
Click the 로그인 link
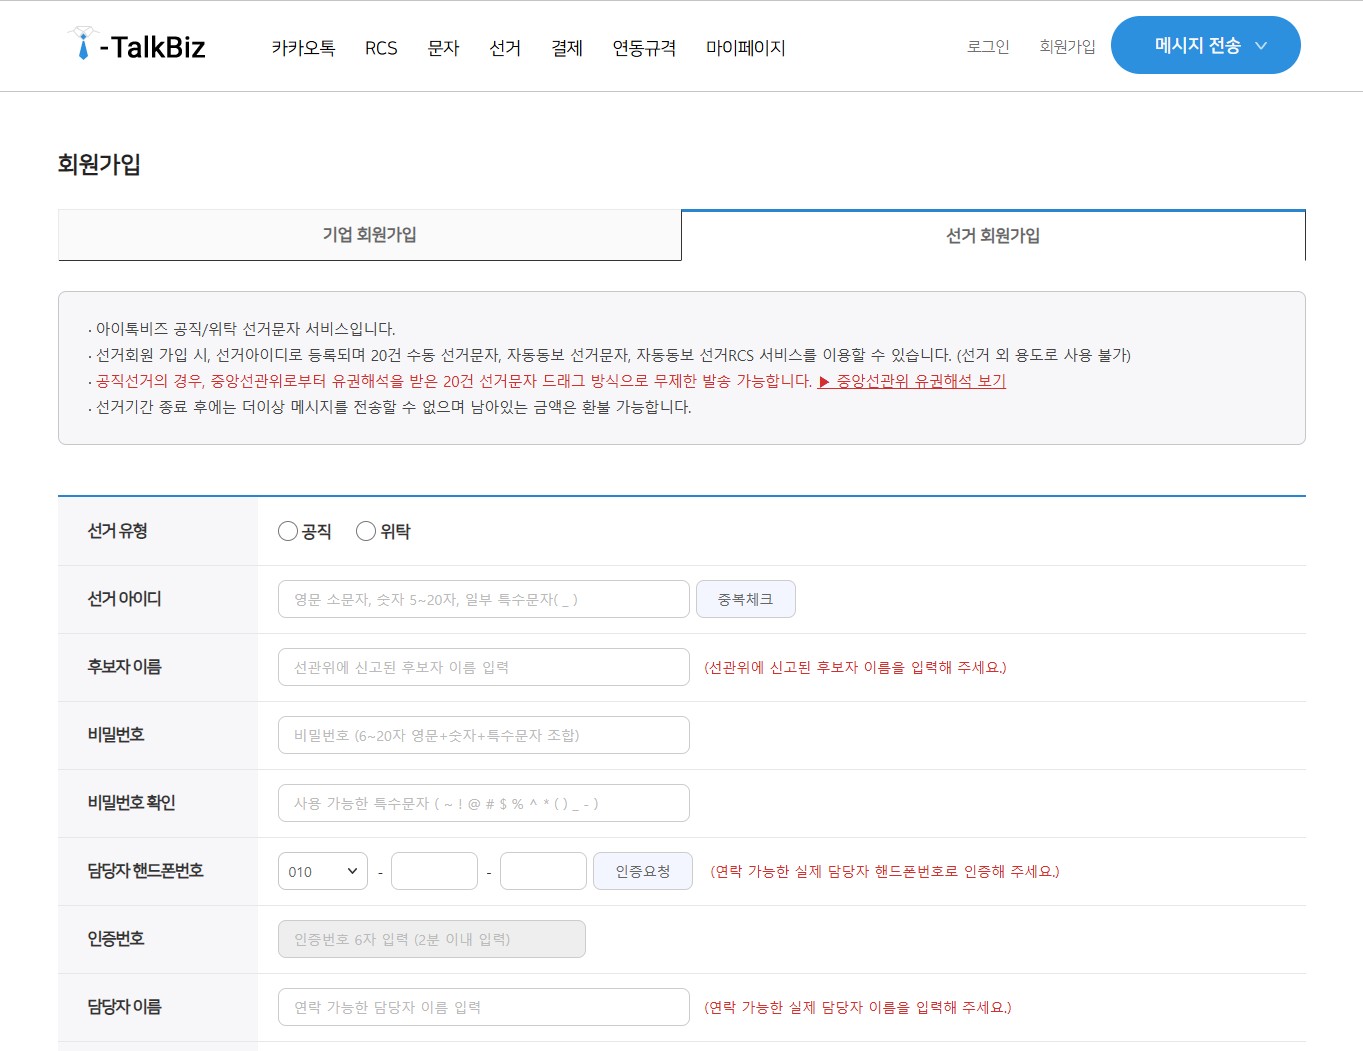[x=987, y=46]
